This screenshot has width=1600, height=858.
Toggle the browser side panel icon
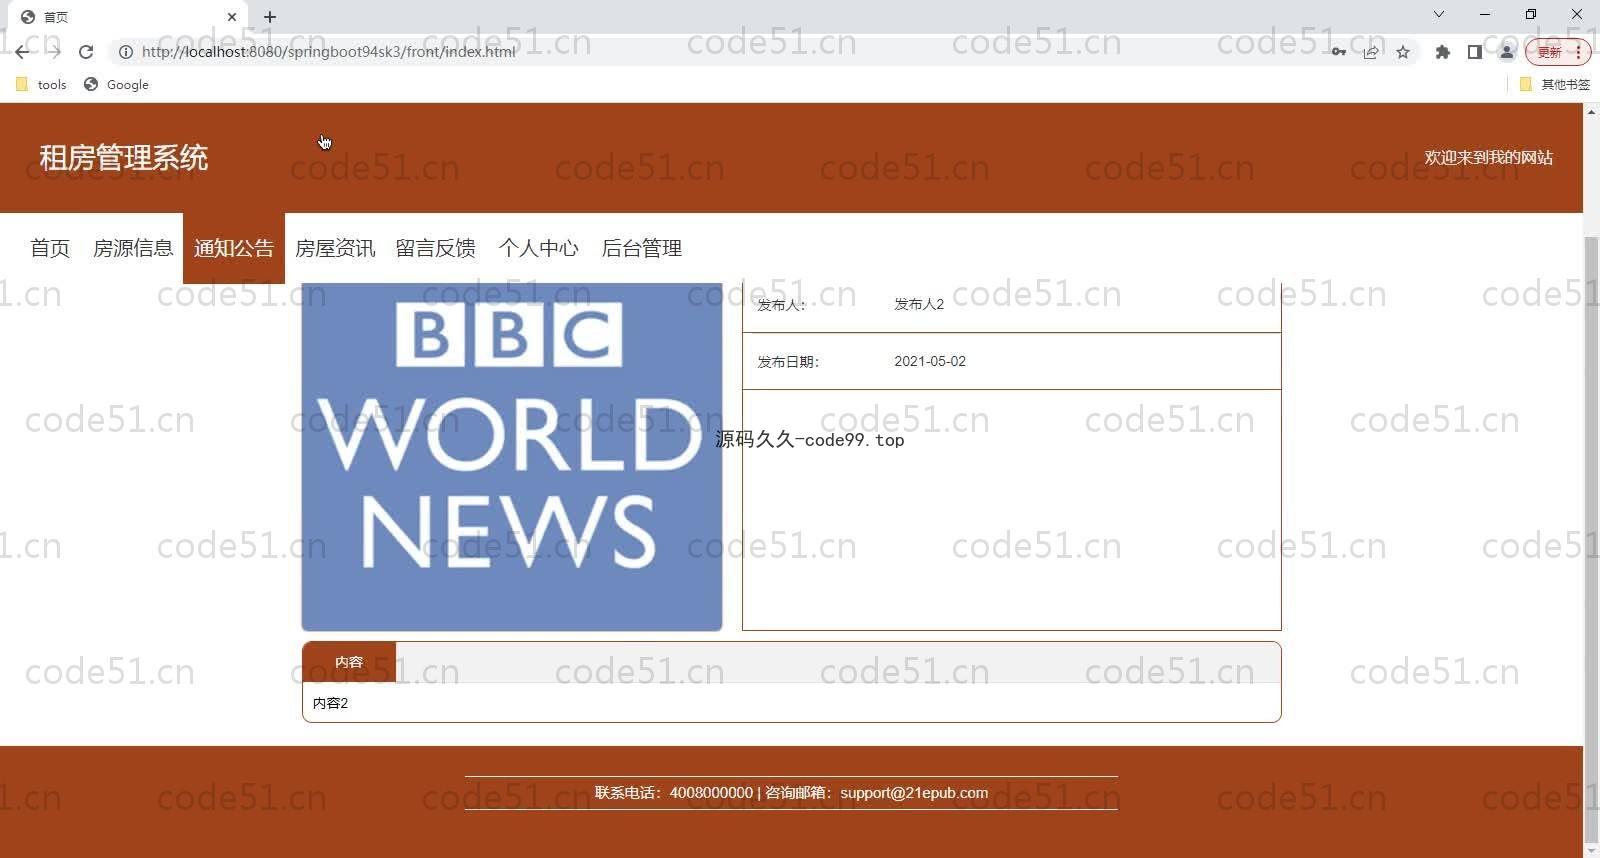1474,52
